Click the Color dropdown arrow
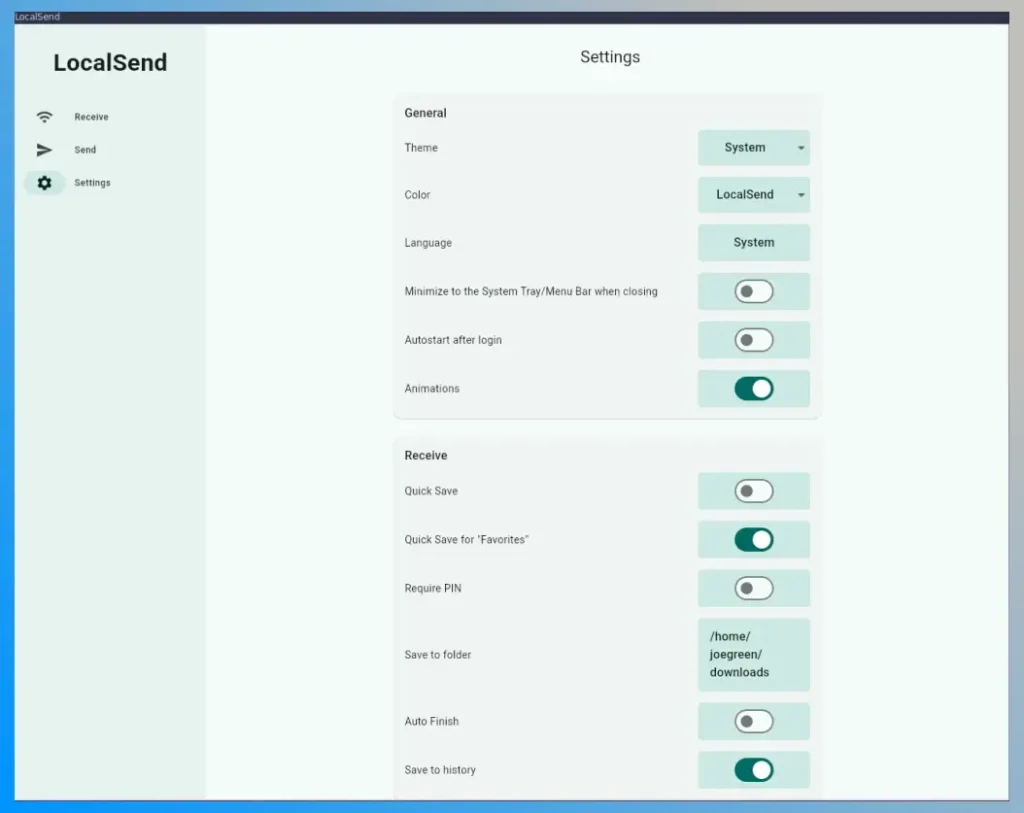 [x=801, y=195]
